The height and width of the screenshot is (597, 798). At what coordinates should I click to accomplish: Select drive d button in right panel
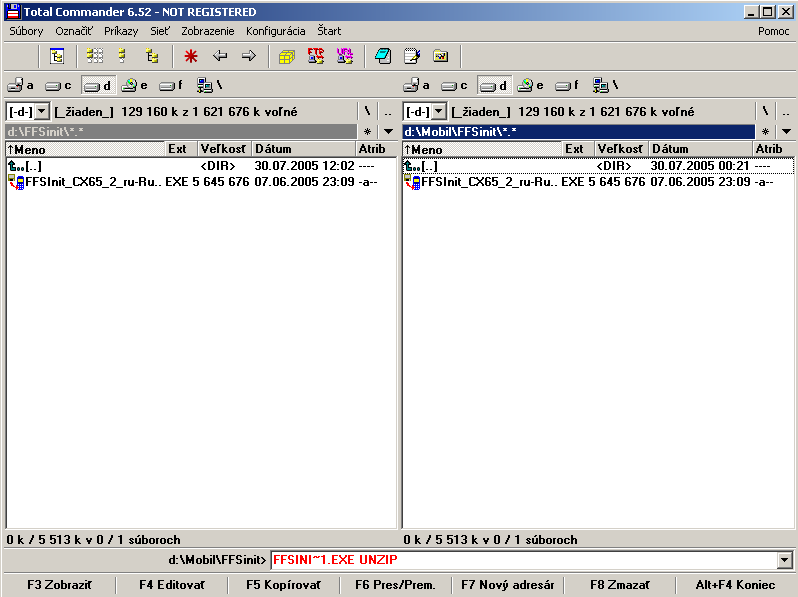coord(494,86)
